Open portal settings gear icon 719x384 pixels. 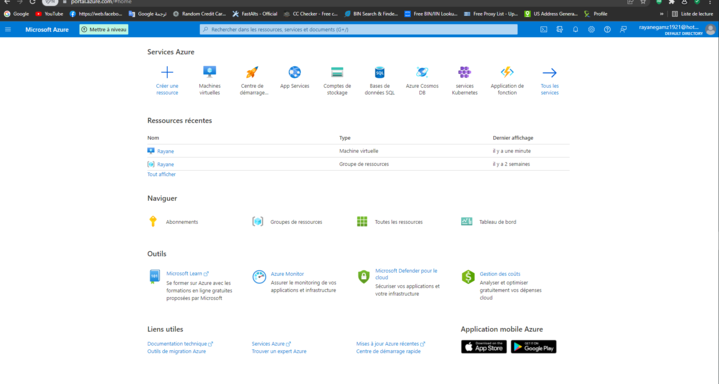click(592, 29)
